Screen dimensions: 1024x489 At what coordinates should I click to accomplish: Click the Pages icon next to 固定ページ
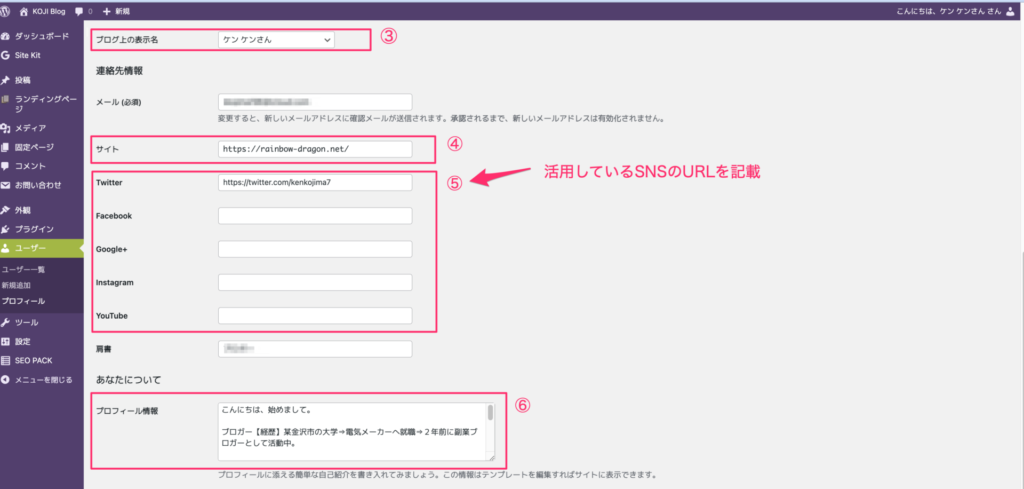[x=5, y=147]
